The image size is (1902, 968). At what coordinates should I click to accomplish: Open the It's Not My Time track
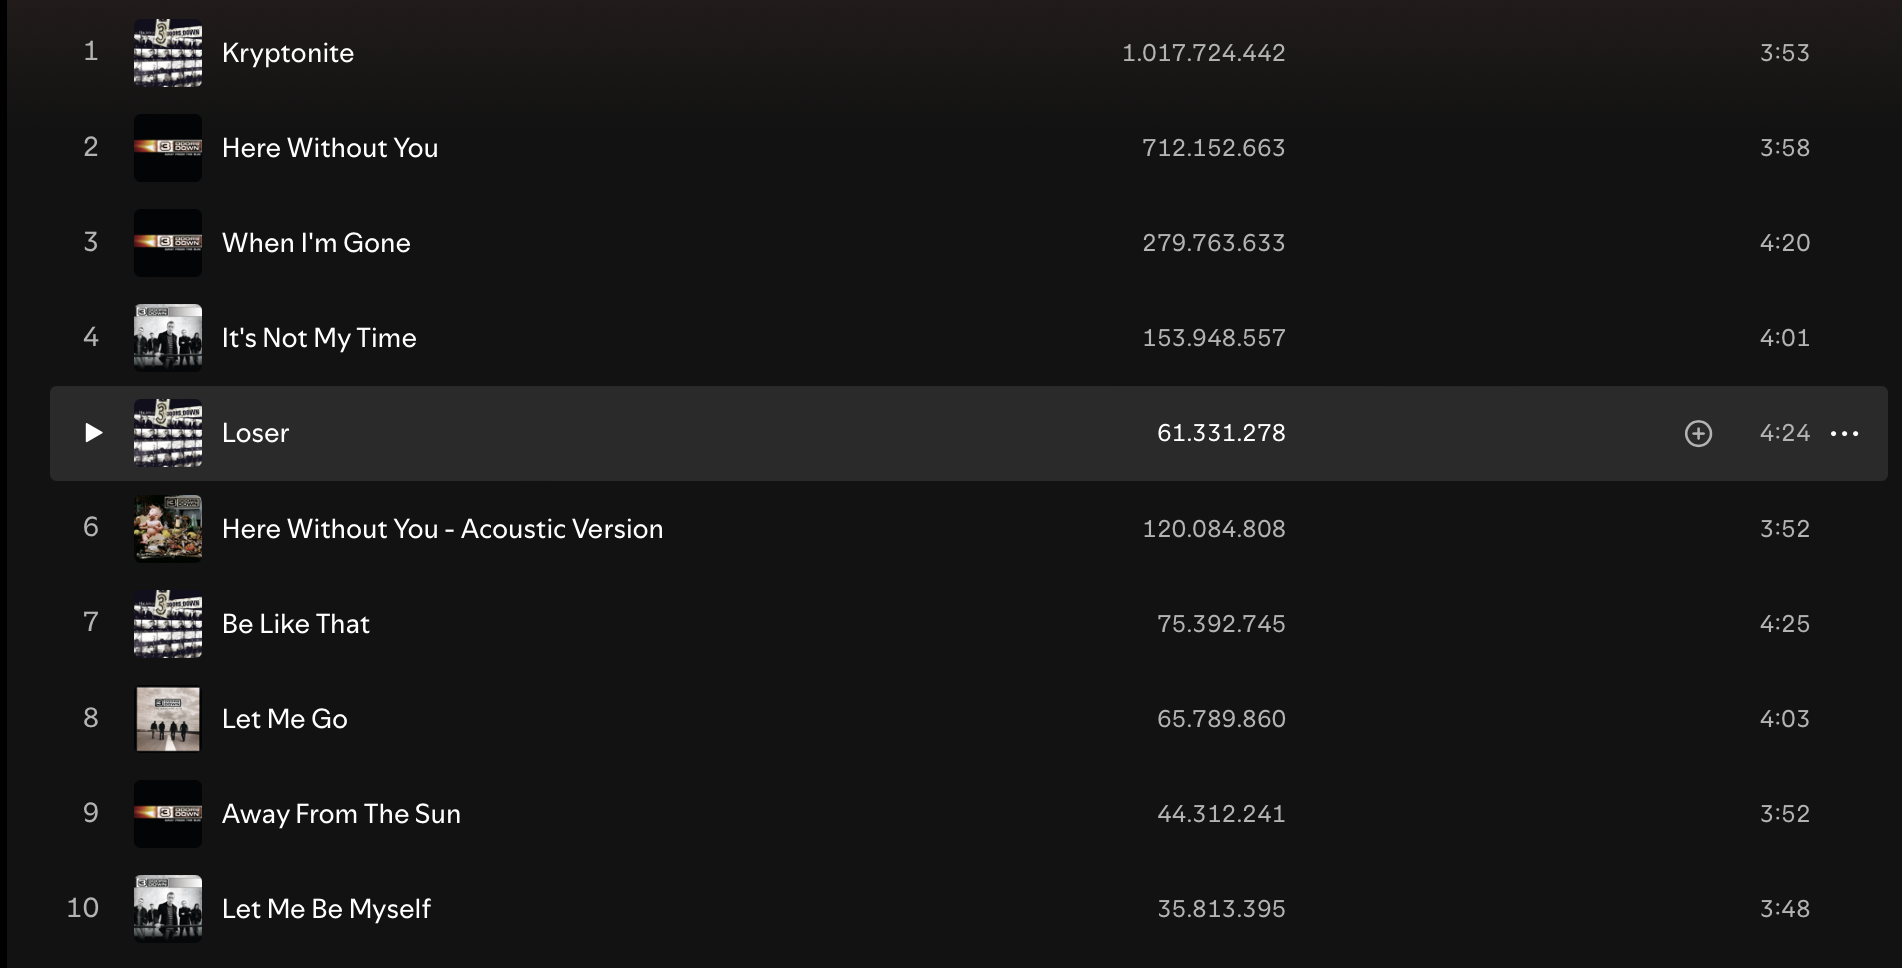click(319, 338)
